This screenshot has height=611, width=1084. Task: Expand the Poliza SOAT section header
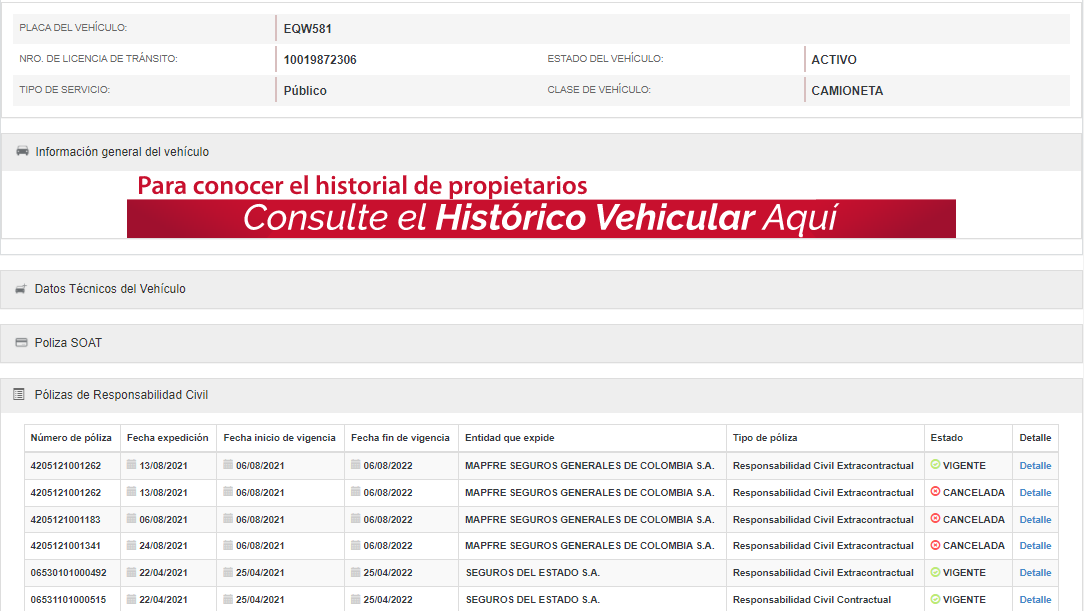(x=68, y=343)
